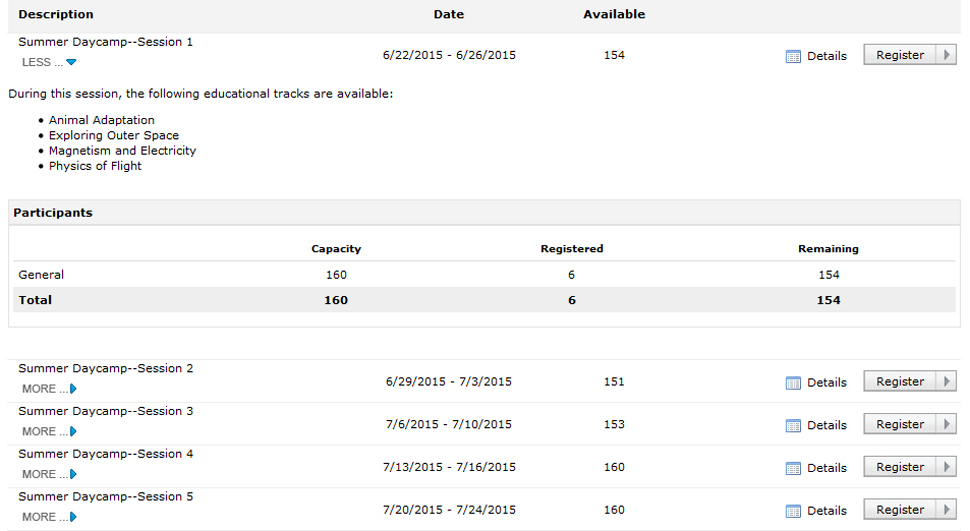The width and height of the screenshot is (970, 531).
Task: Click the Details calendar icon for Session 1
Action: (793, 57)
